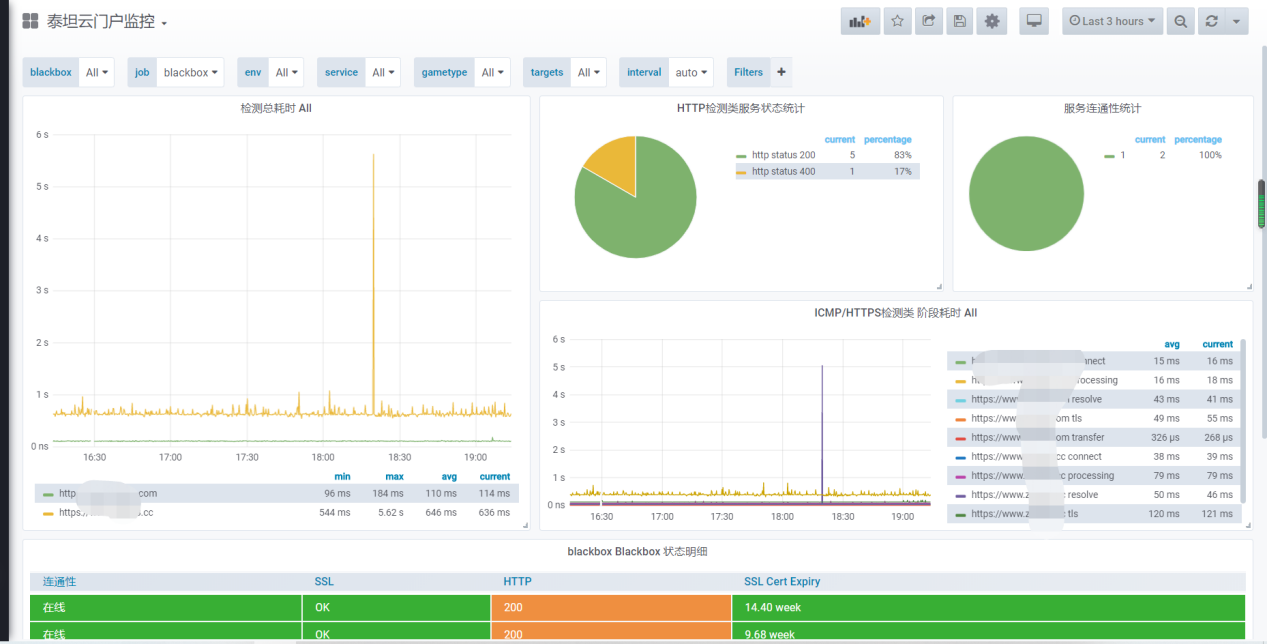Open the blackbox variable All dropdown
This screenshot has width=1267, height=644.
(97, 72)
